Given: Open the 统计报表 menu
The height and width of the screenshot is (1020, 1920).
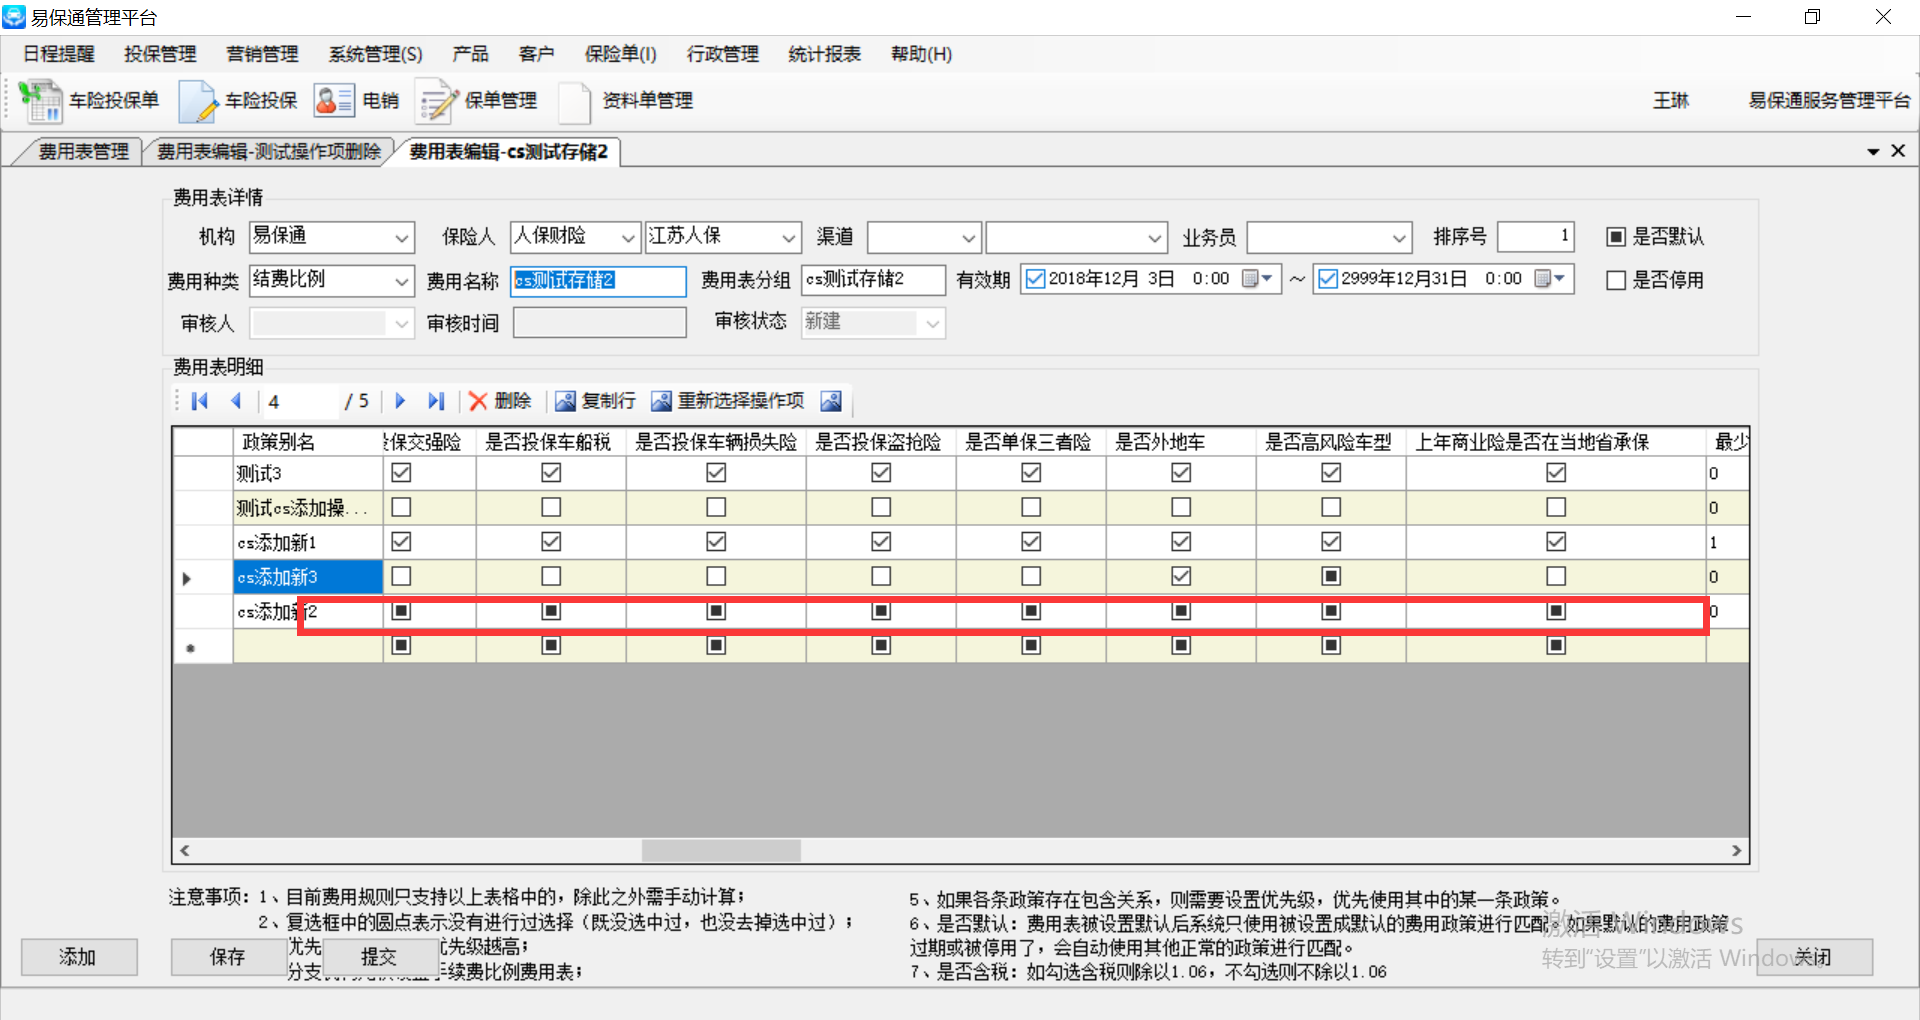Looking at the screenshot, I should pos(824,54).
